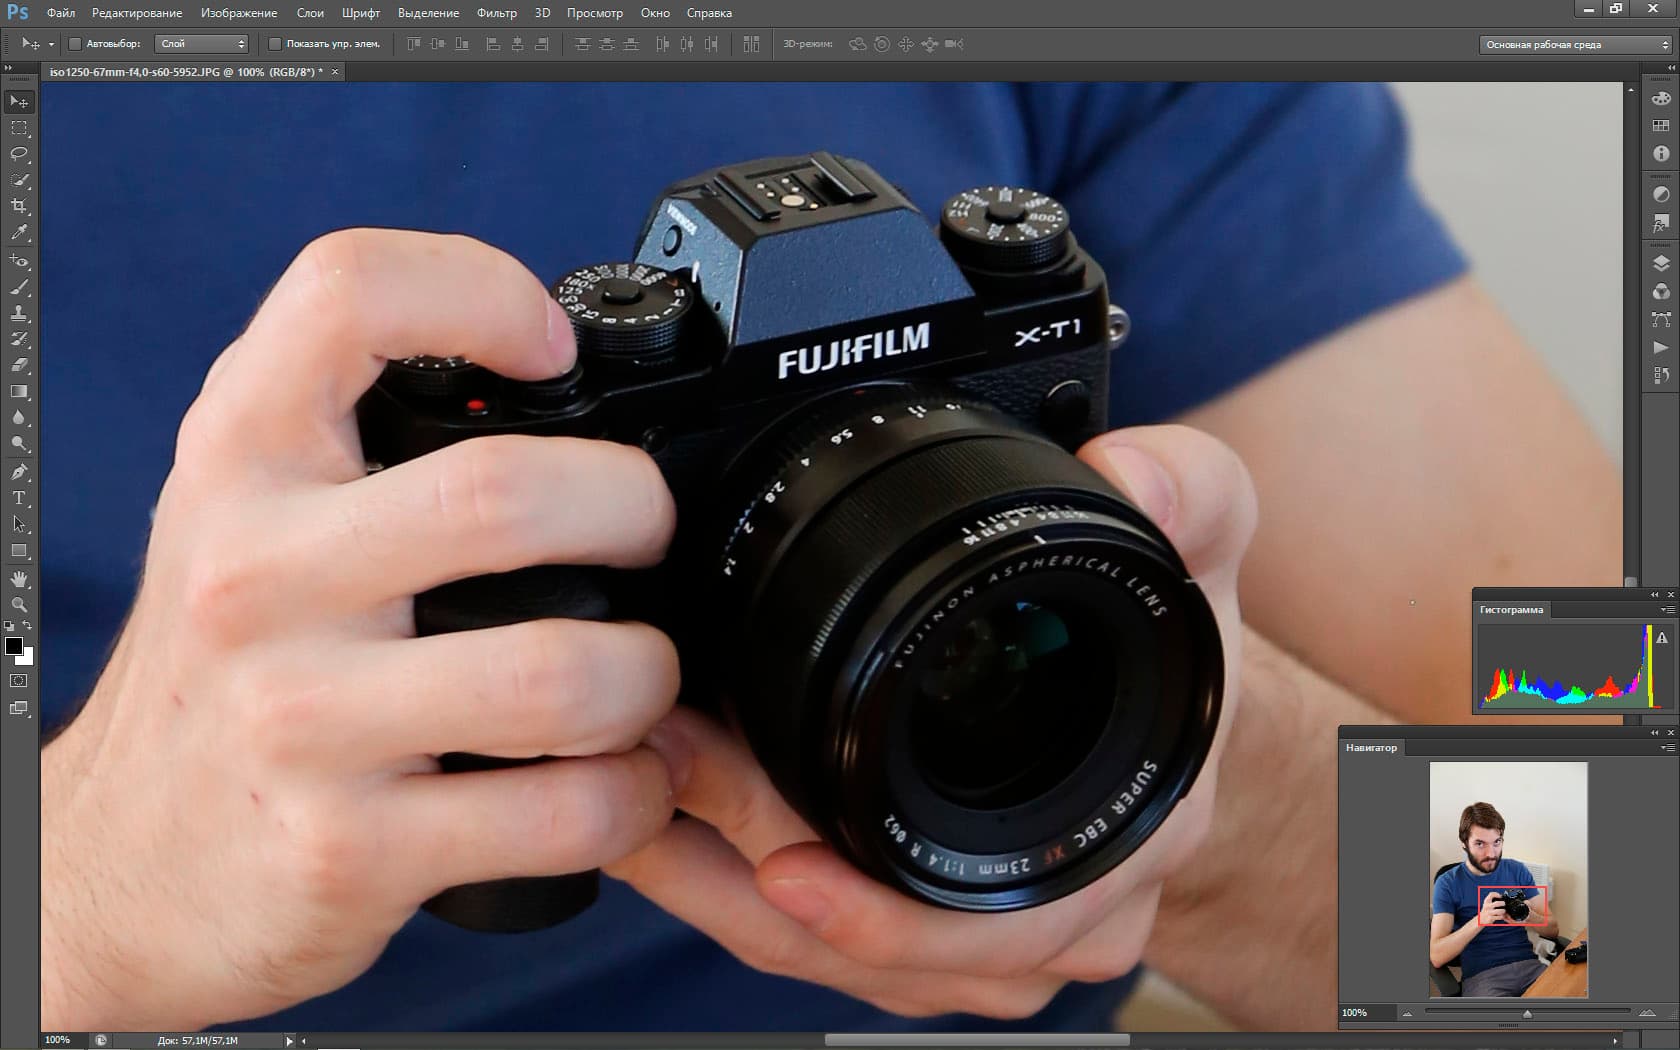The image size is (1680, 1050).
Task: Open the Слой auto-select dropdown
Action: pos(201,44)
